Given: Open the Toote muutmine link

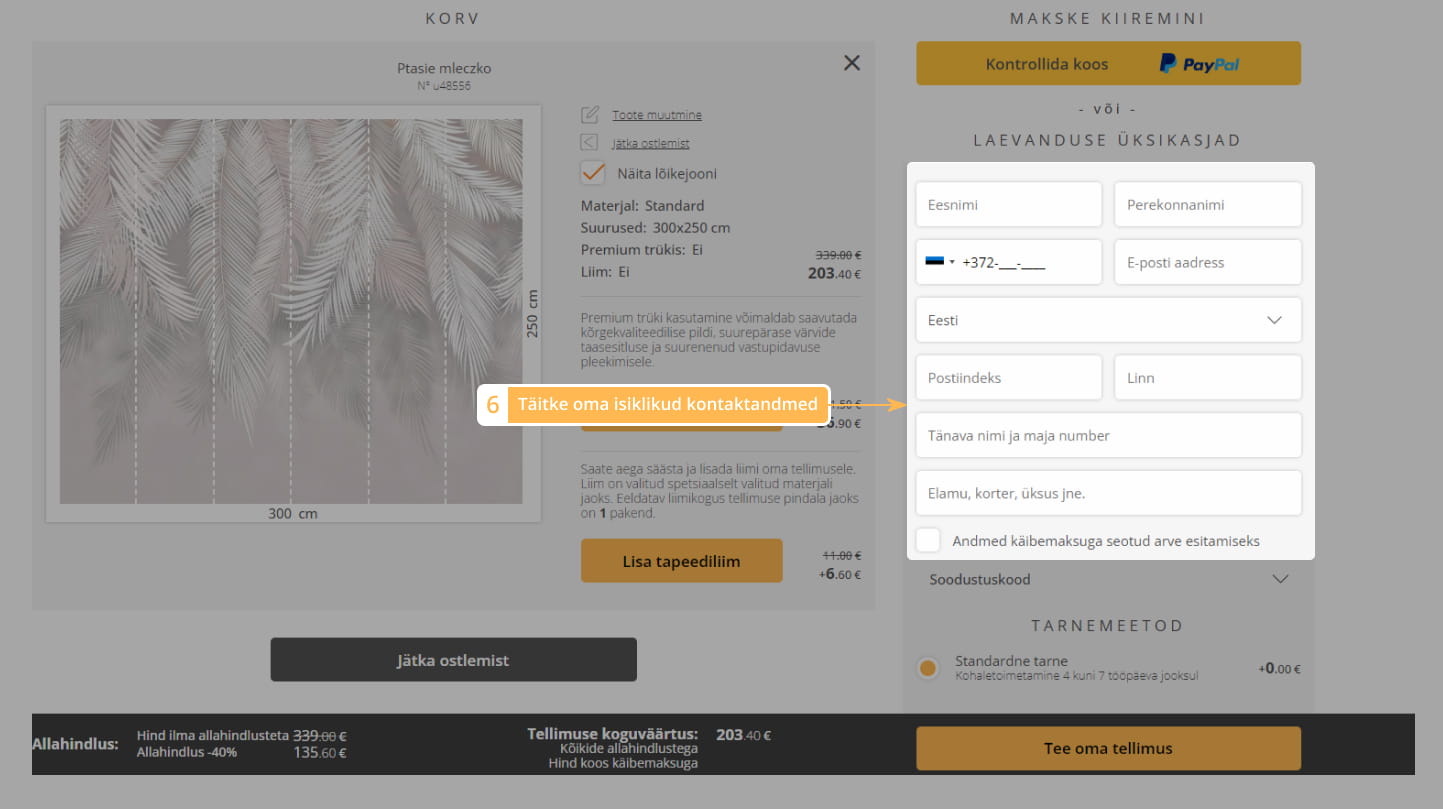Looking at the screenshot, I should pyautogui.click(x=656, y=115).
